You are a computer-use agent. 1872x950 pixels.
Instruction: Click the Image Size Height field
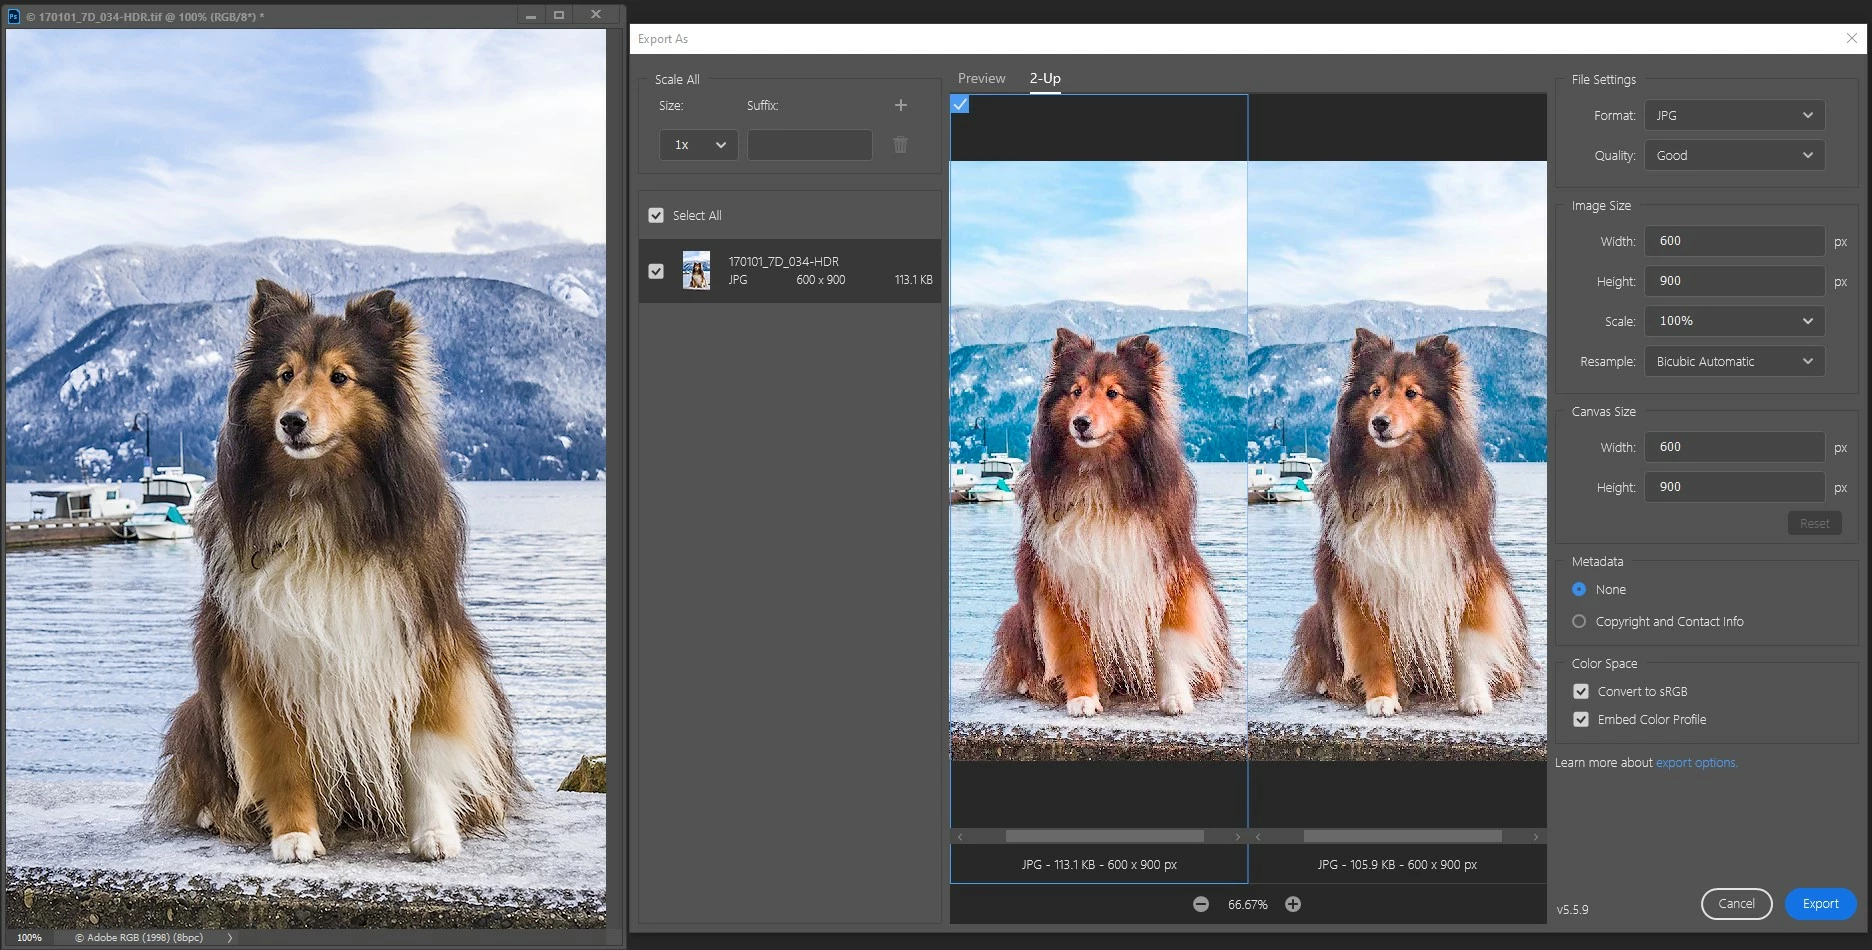(1735, 281)
